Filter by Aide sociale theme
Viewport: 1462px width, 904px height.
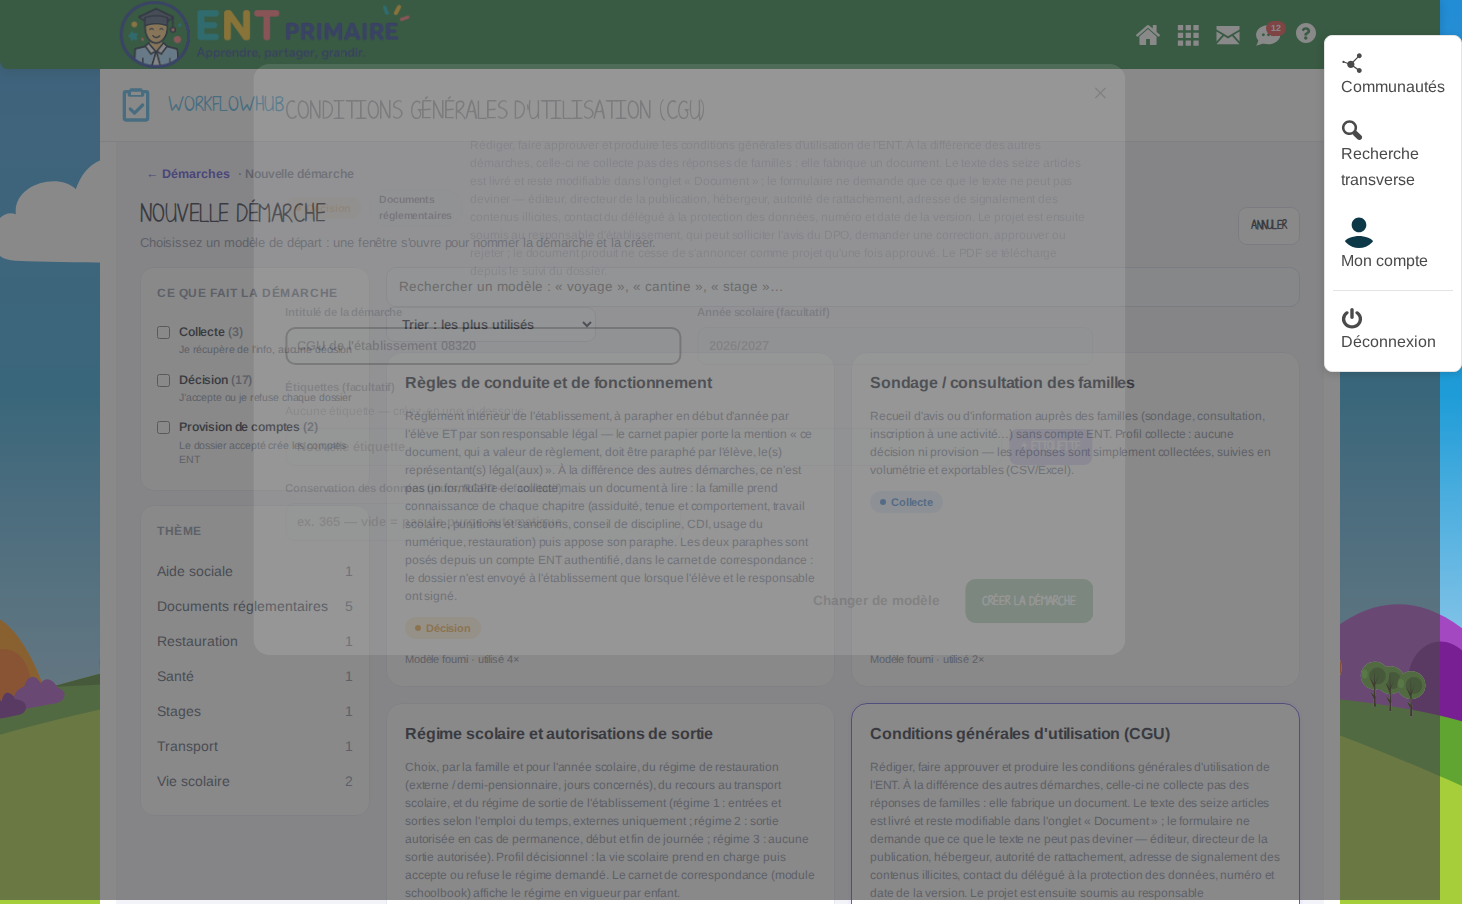coord(255,571)
